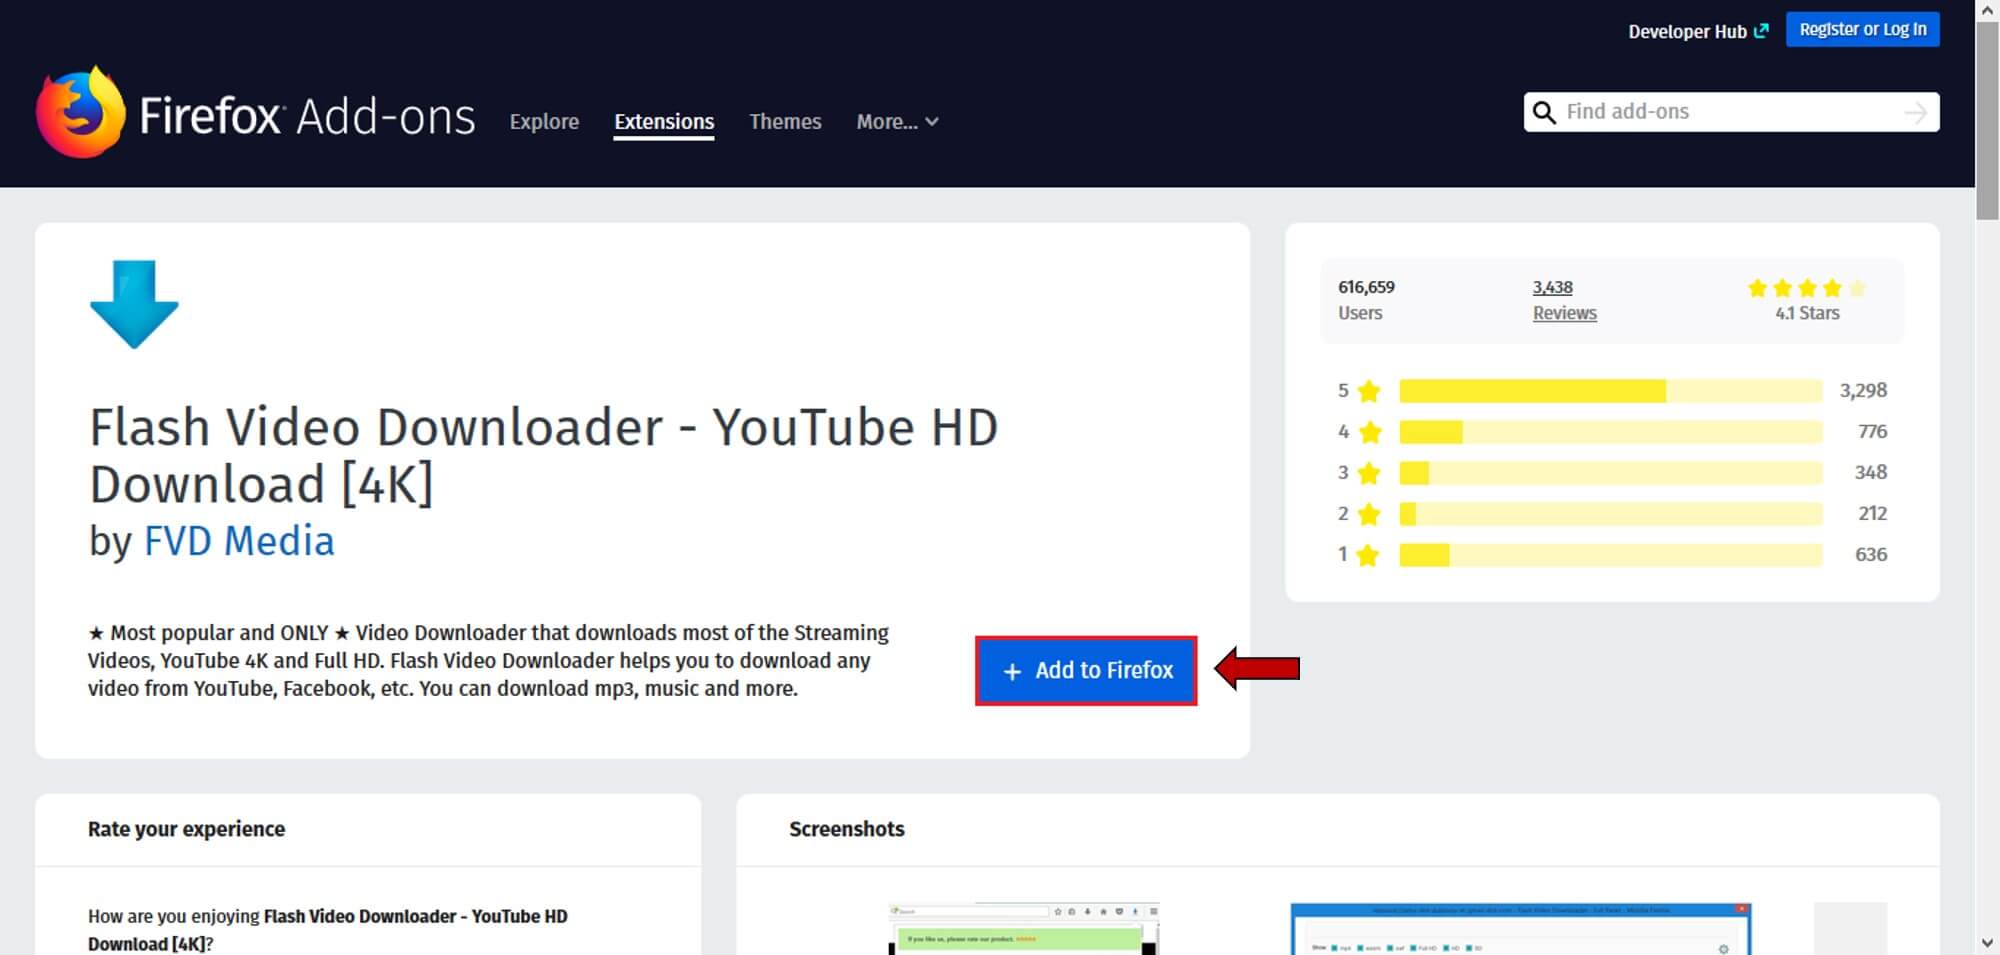Click the star icon beside 1 rating
The image size is (2000, 955).
(x=1369, y=554)
